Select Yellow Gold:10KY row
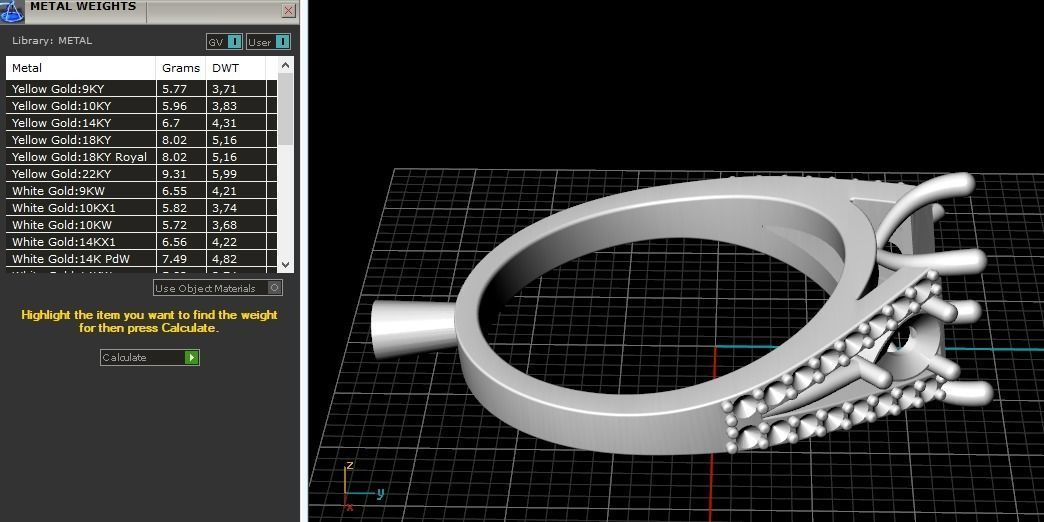The height and width of the screenshot is (522, 1044). 141,106
